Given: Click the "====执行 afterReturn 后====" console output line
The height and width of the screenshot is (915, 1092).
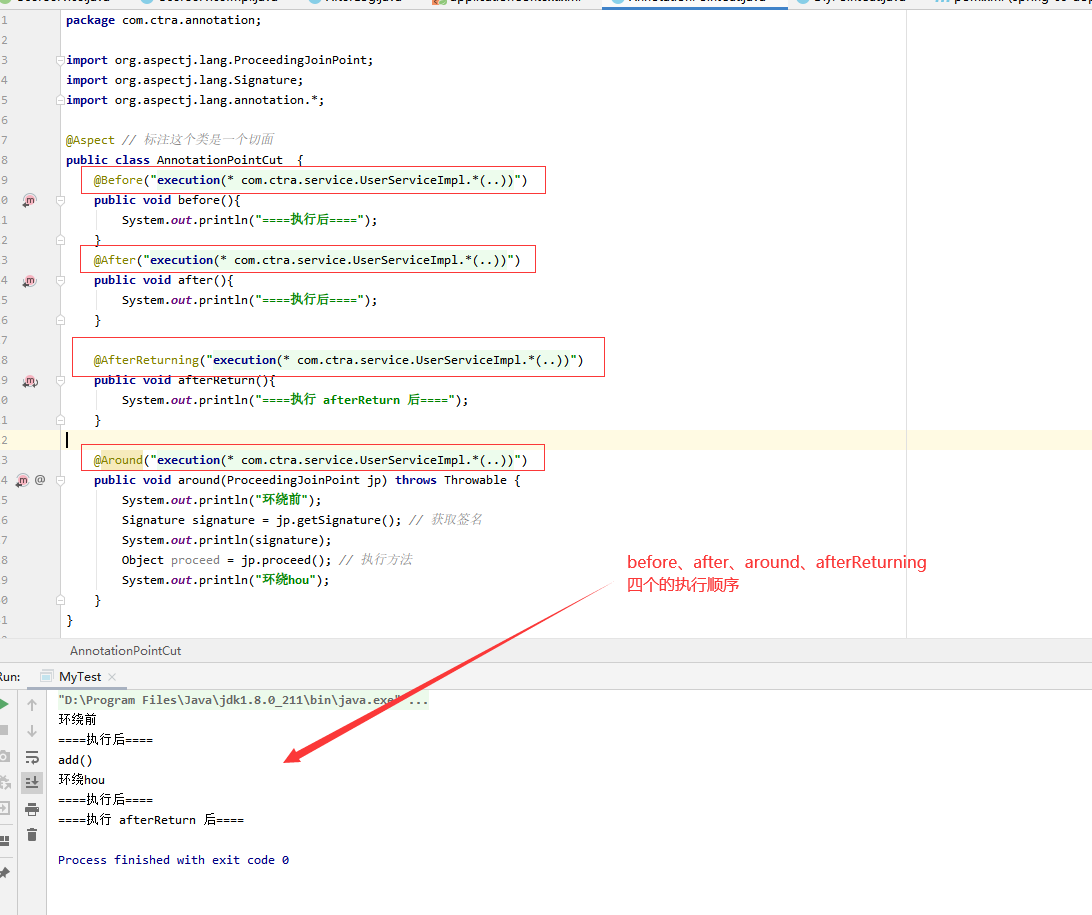Looking at the screenshot, I should 150,820.
